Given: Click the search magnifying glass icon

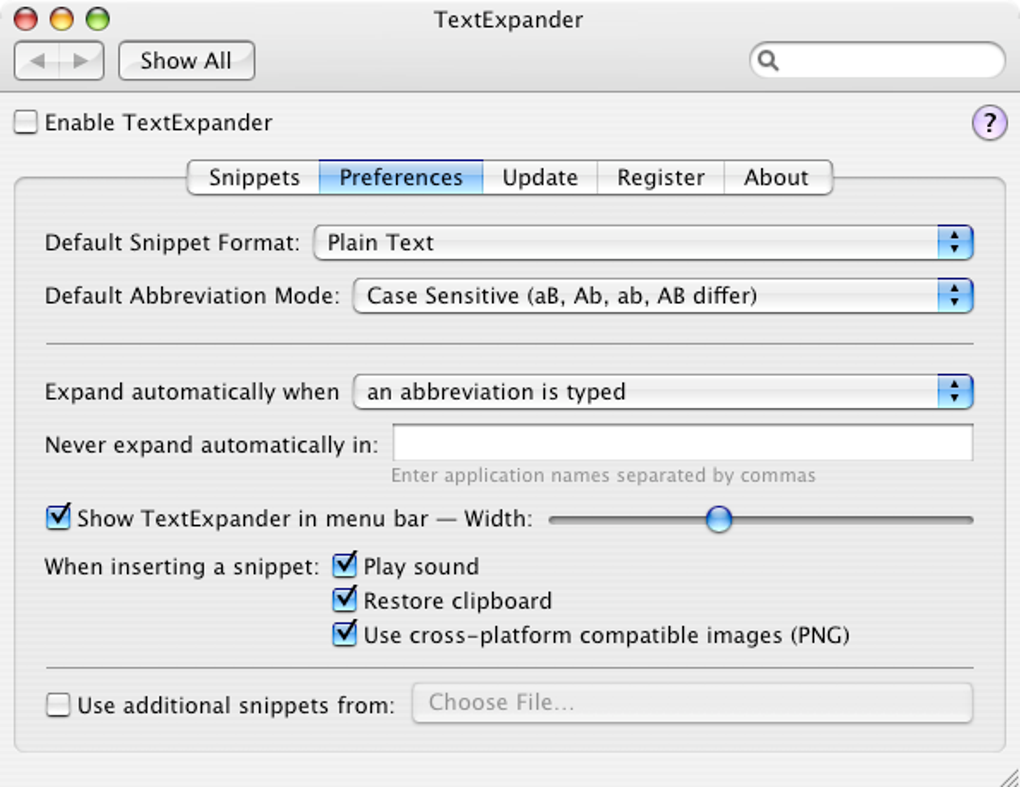Looking at the screenshot, I should [768, 61].
